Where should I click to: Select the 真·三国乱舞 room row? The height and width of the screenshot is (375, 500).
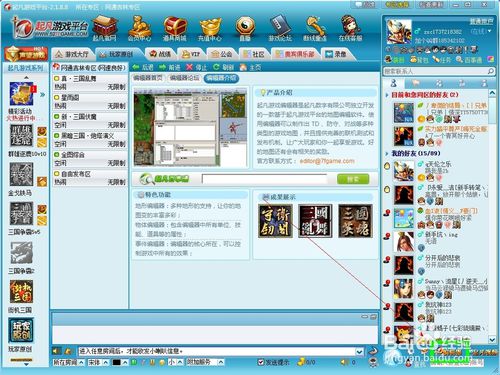pos(89,83)
